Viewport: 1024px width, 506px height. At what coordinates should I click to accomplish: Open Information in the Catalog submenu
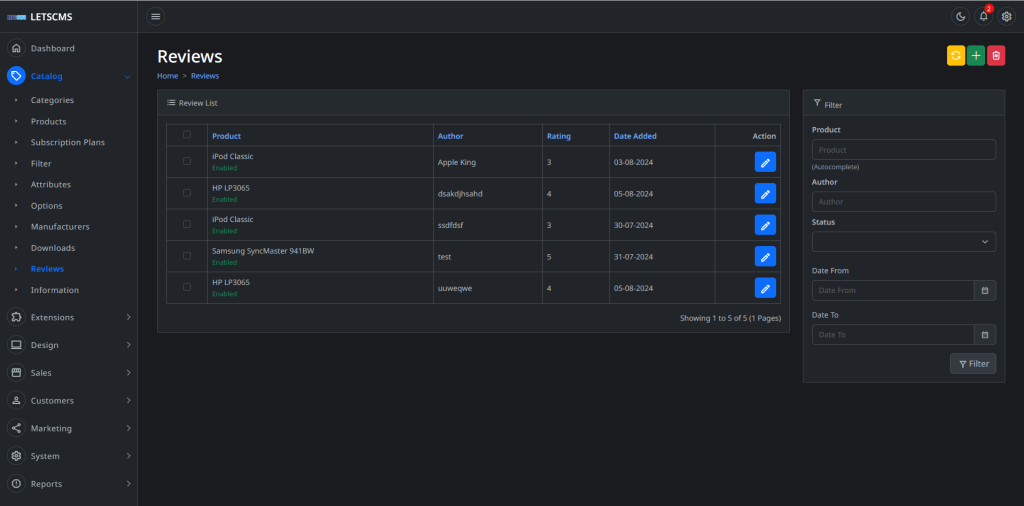[x=55, y=290]
